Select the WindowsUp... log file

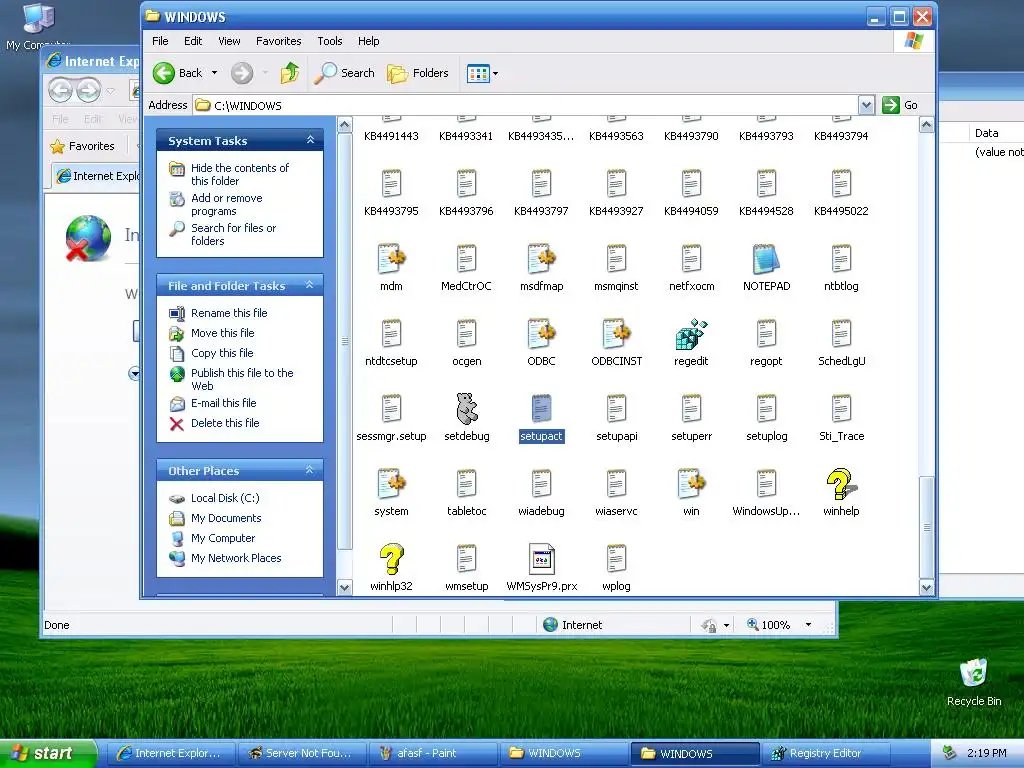click(766, 493)
